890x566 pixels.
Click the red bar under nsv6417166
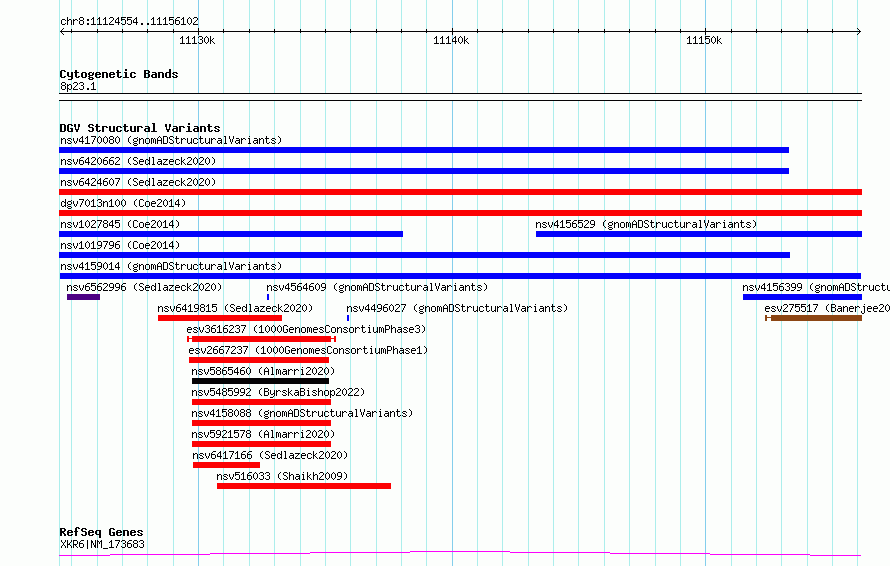click(x=226, y=466)
